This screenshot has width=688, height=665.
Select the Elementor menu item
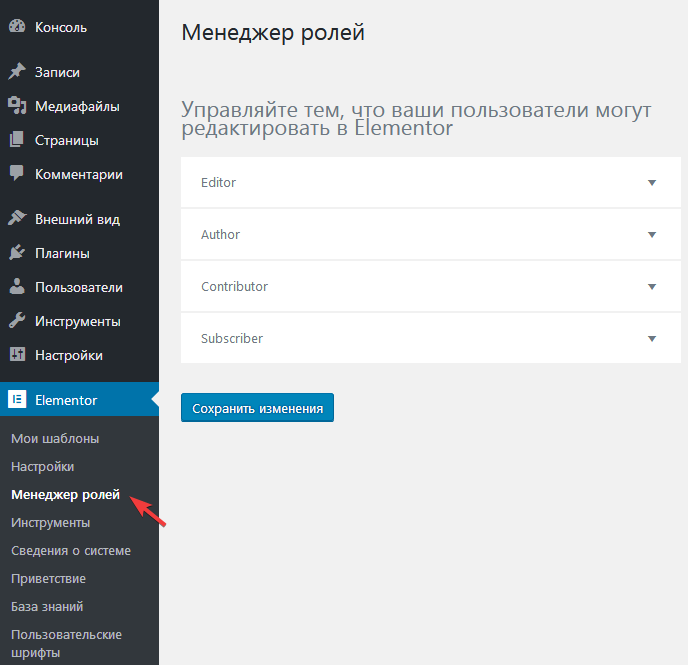79,400
